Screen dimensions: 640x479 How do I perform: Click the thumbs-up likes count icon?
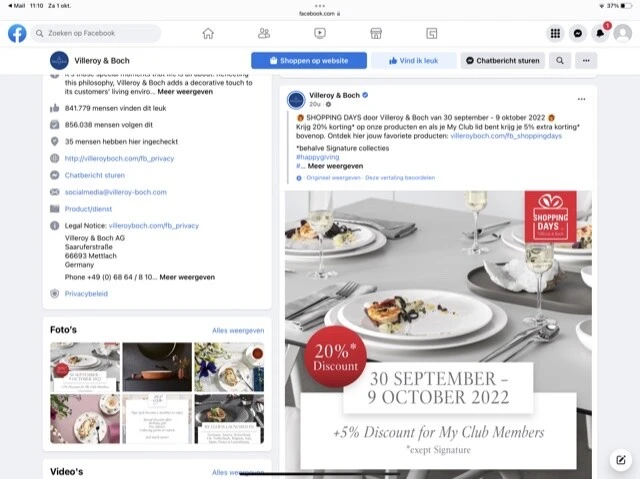point(54,108)
